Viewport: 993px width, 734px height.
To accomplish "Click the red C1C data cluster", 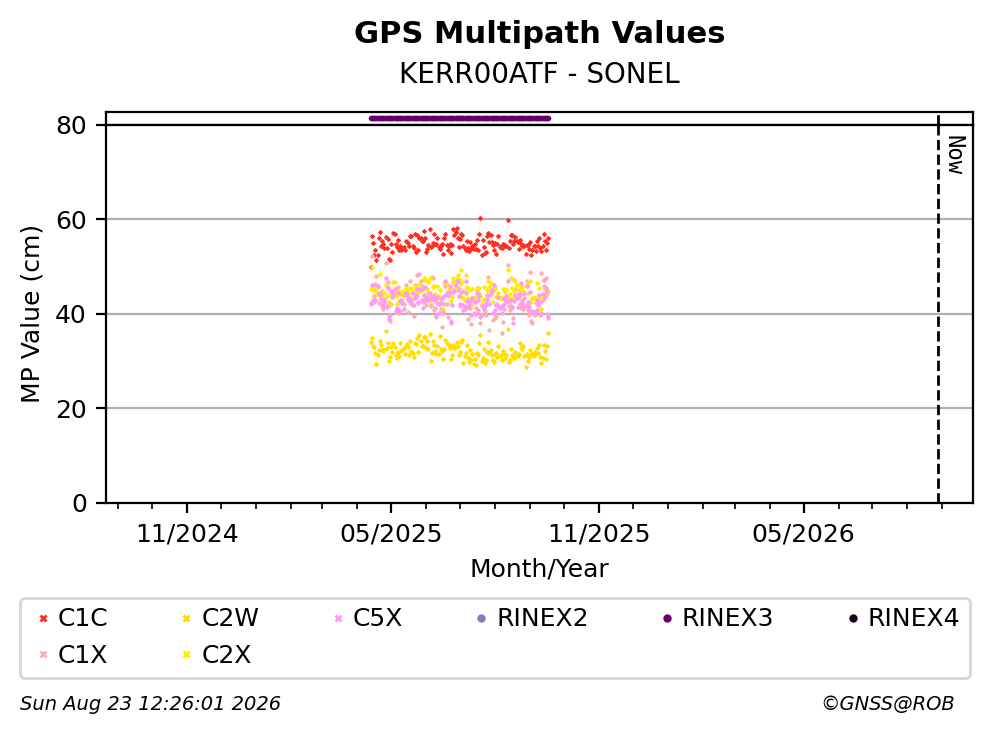I will click(x=460, y=243).
